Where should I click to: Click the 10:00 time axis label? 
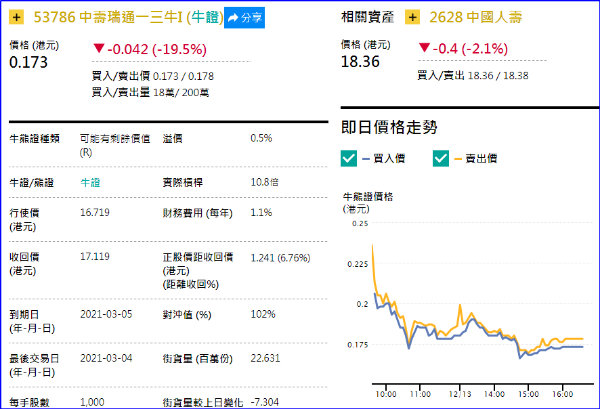(x=386, y=394)
